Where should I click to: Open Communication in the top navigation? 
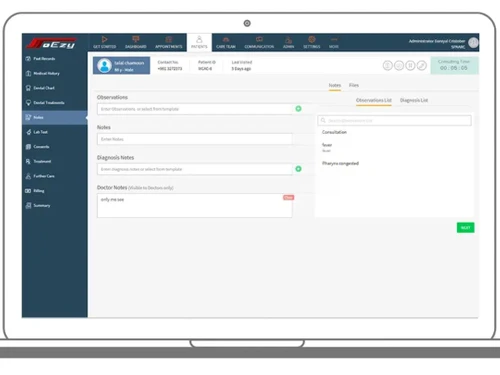(x=259, y=43)
